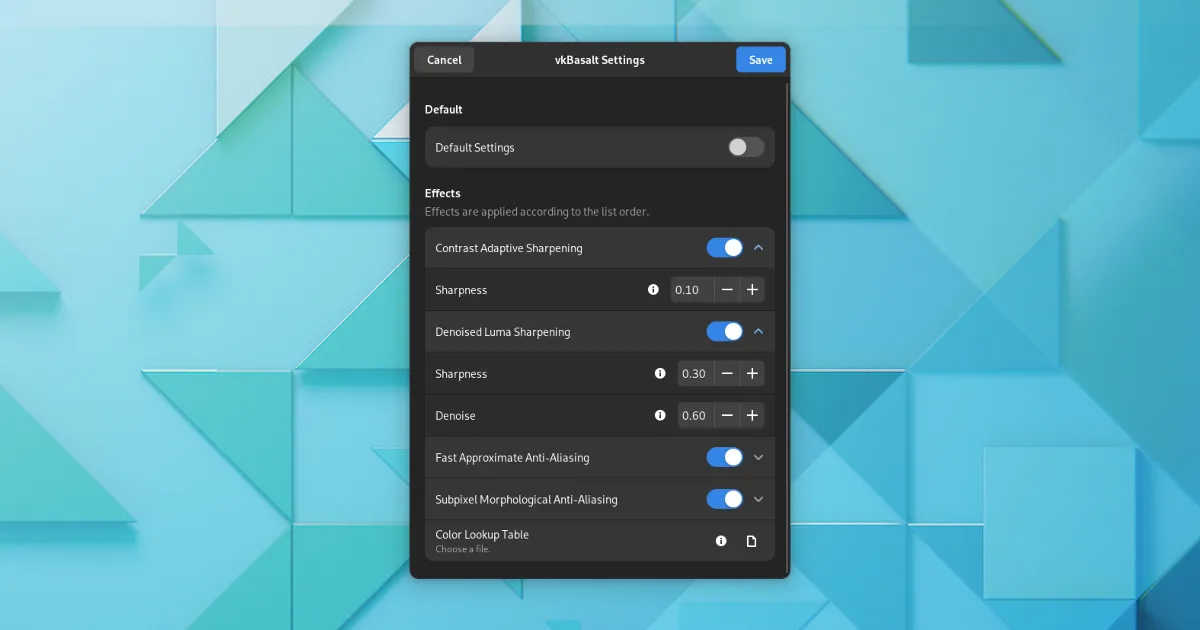
Task: Click the Denoise value field showing 0.60
Action: (x=694, y=416)
